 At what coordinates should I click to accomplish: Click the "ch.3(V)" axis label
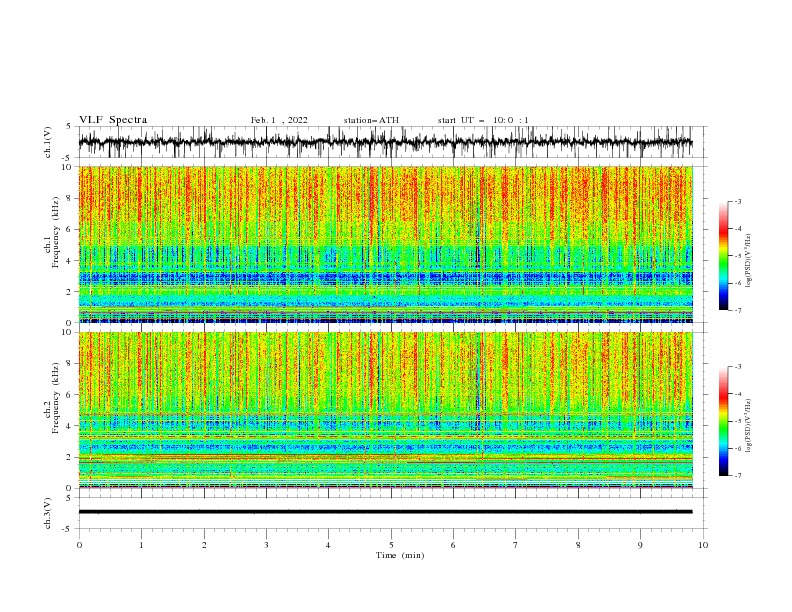(48, 513)
